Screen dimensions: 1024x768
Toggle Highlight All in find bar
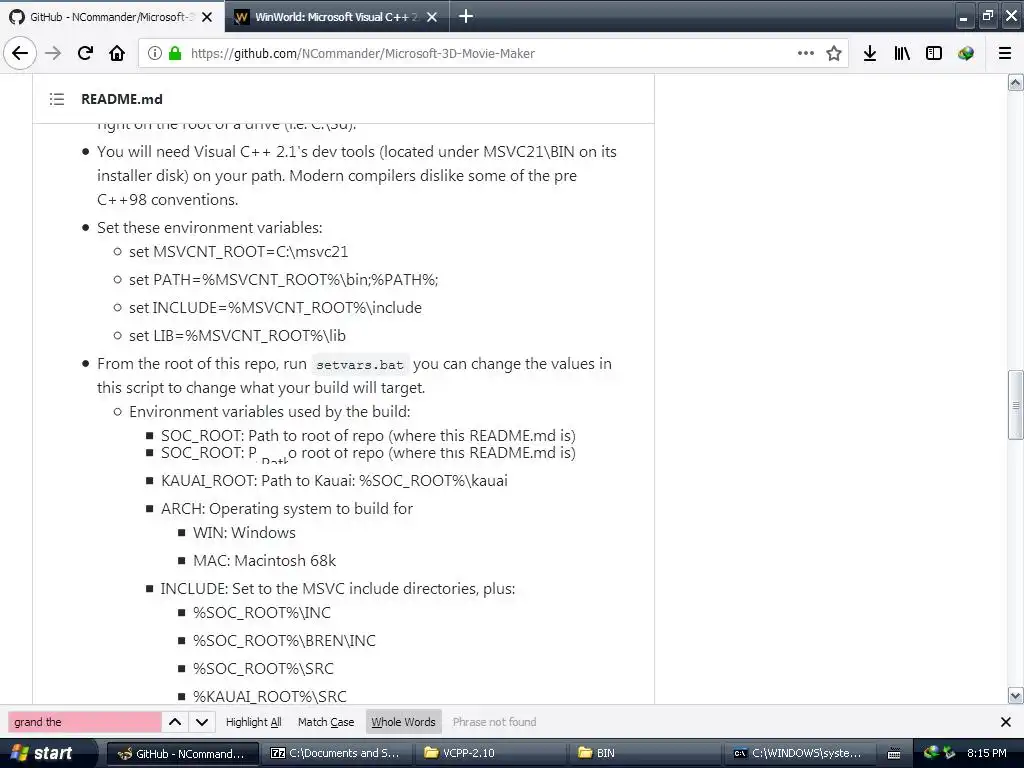(253, 722)
